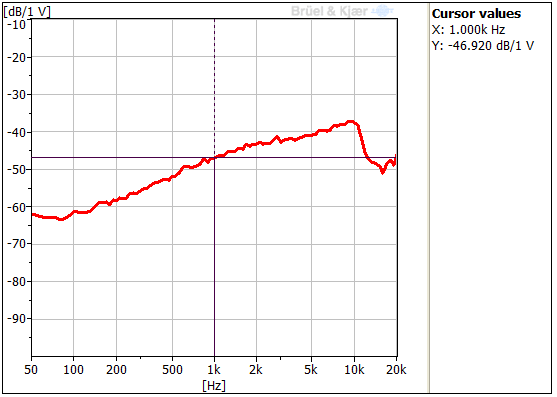Click the -20 level axis label
This screenshot has height=397, width=557.
click(x=17, y=57)
